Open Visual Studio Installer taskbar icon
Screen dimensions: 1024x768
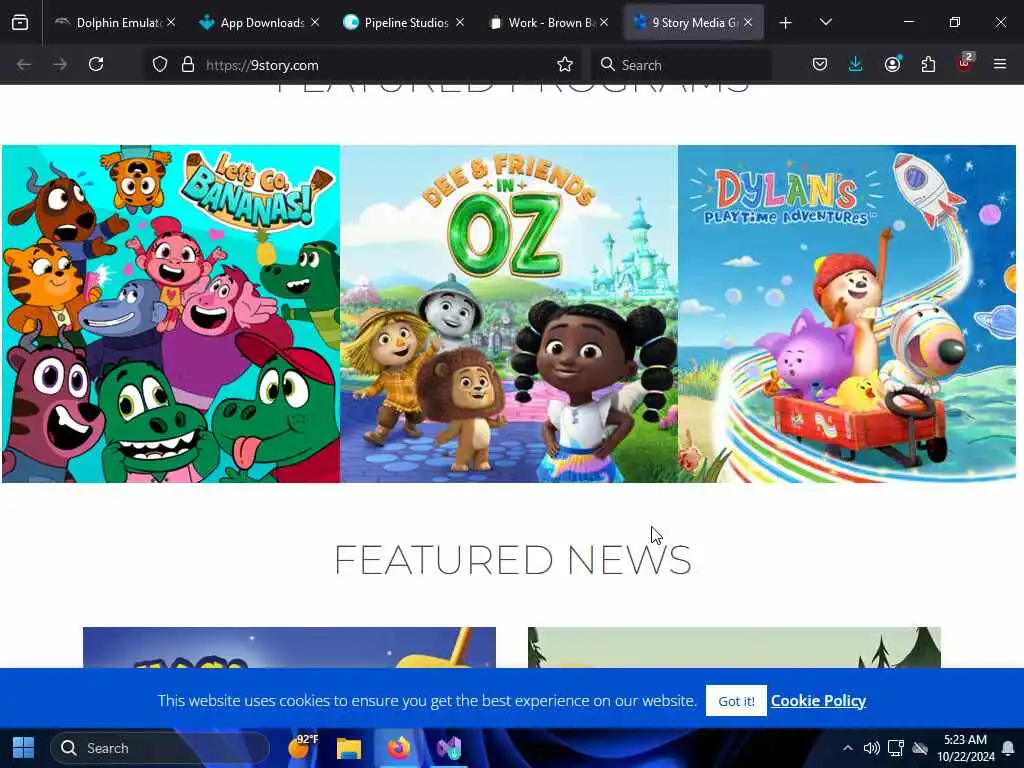[x=449, y=748]
